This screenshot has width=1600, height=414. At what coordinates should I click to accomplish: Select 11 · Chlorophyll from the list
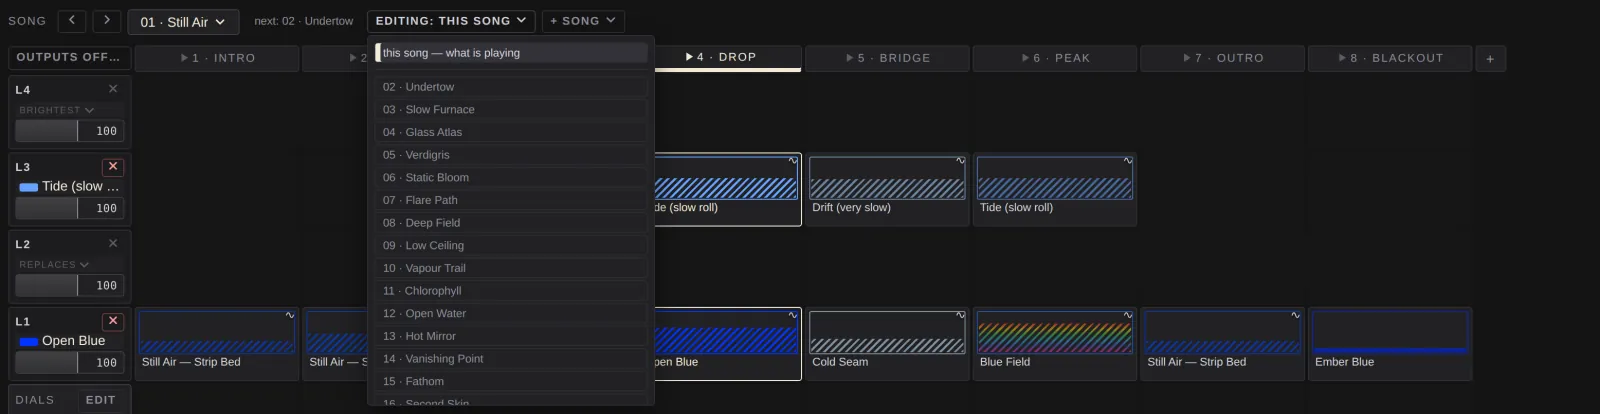tap(511, 291)
